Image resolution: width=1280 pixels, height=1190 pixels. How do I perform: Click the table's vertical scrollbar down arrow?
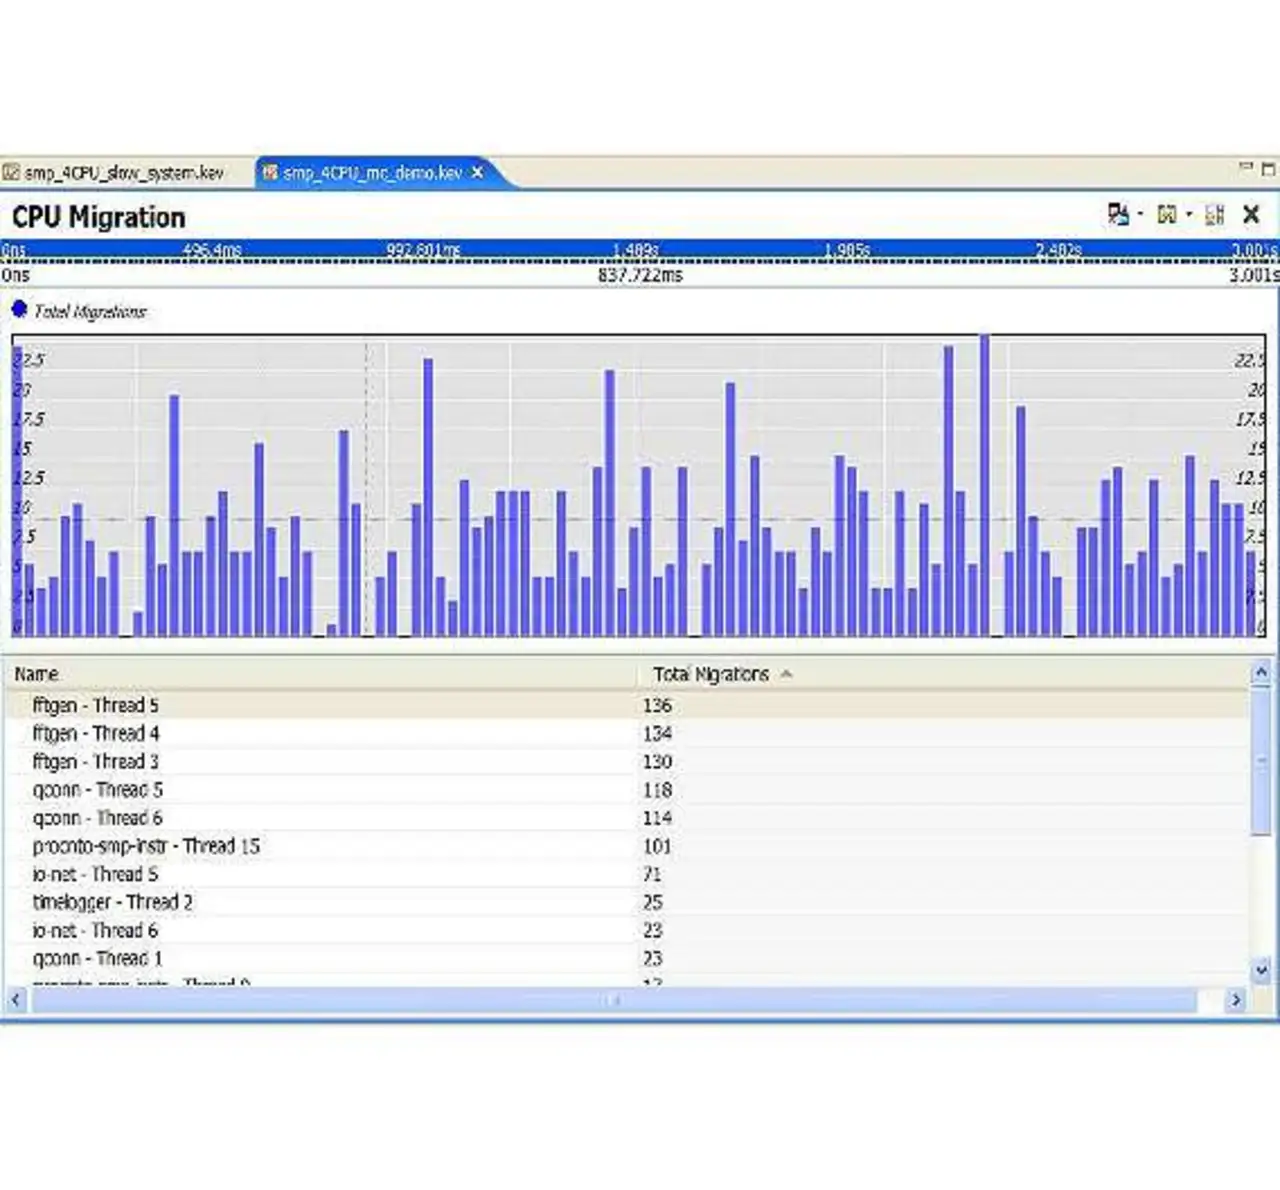(1261, 969)
